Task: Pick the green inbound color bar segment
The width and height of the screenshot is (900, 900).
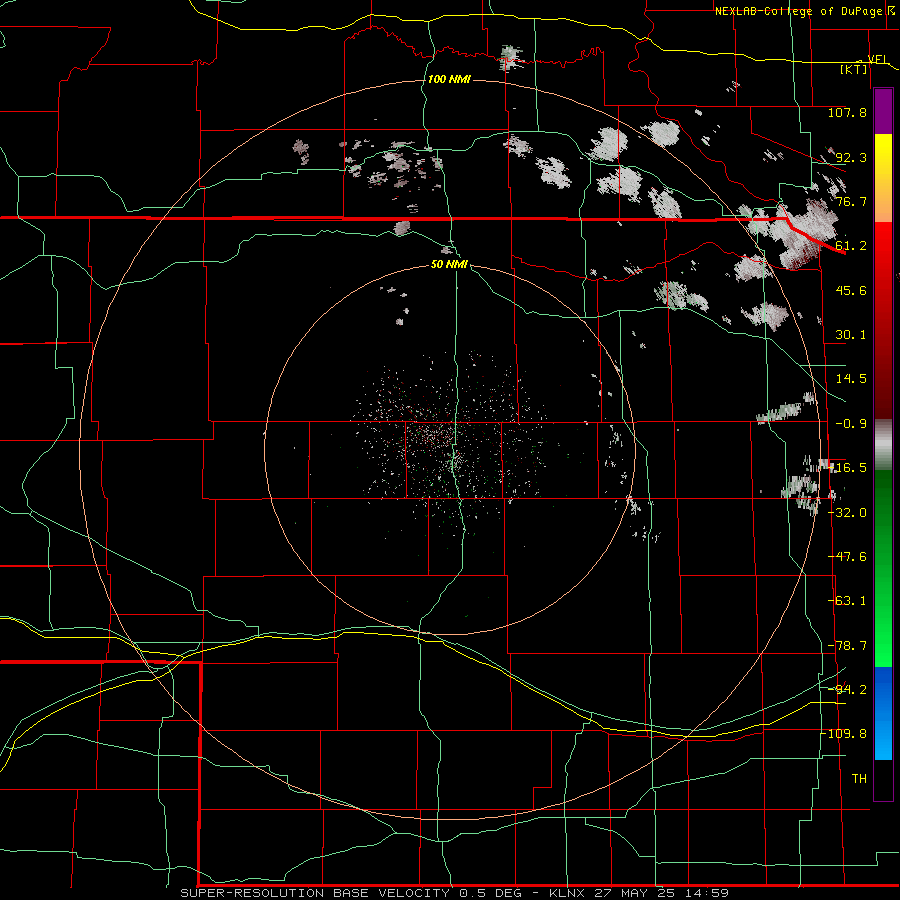Action: click(883, 568)
